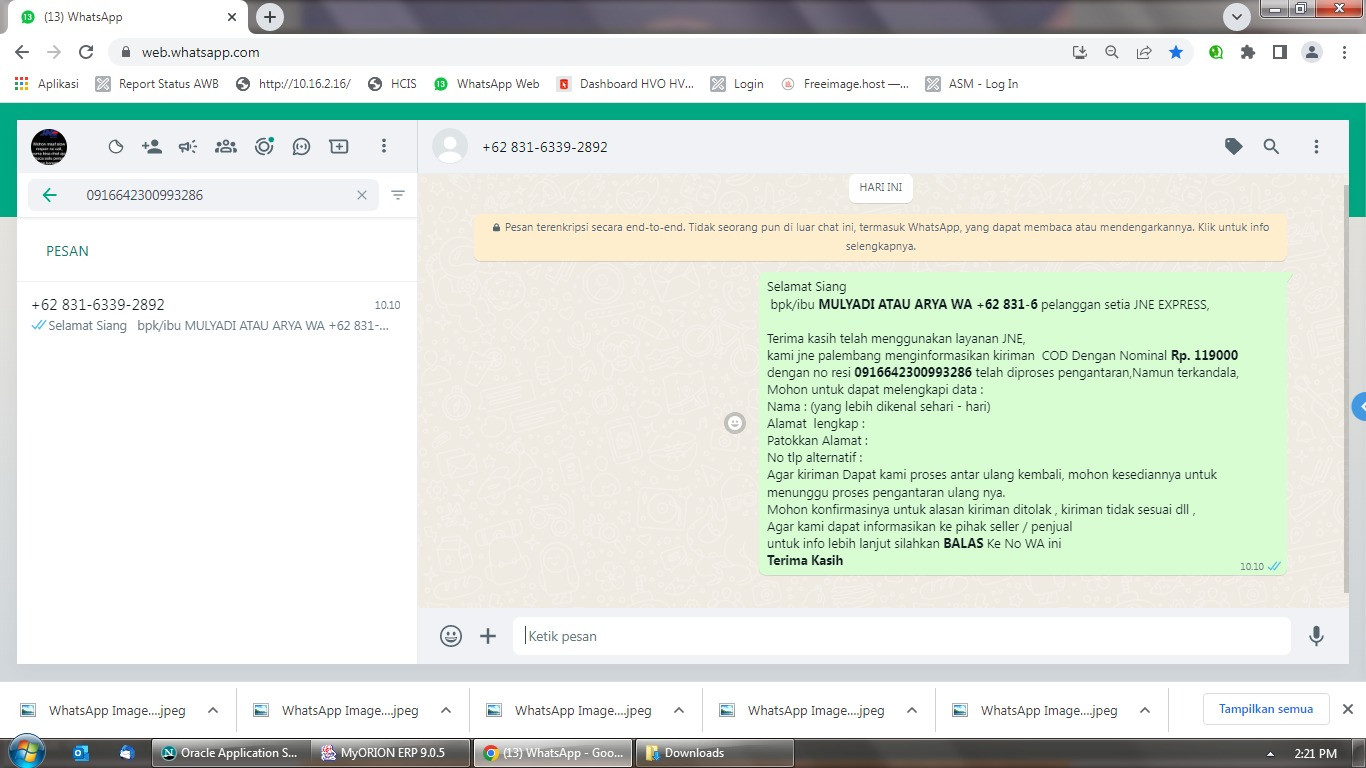Open the ASM - Log In bookmark

(x=972, y=84)
